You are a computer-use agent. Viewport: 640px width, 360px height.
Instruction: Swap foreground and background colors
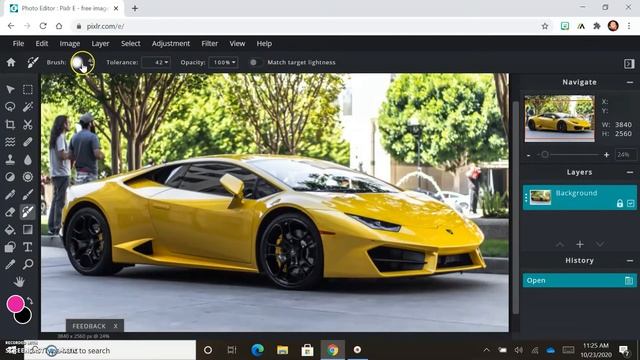pyautogui.click(x=30, y=301)
